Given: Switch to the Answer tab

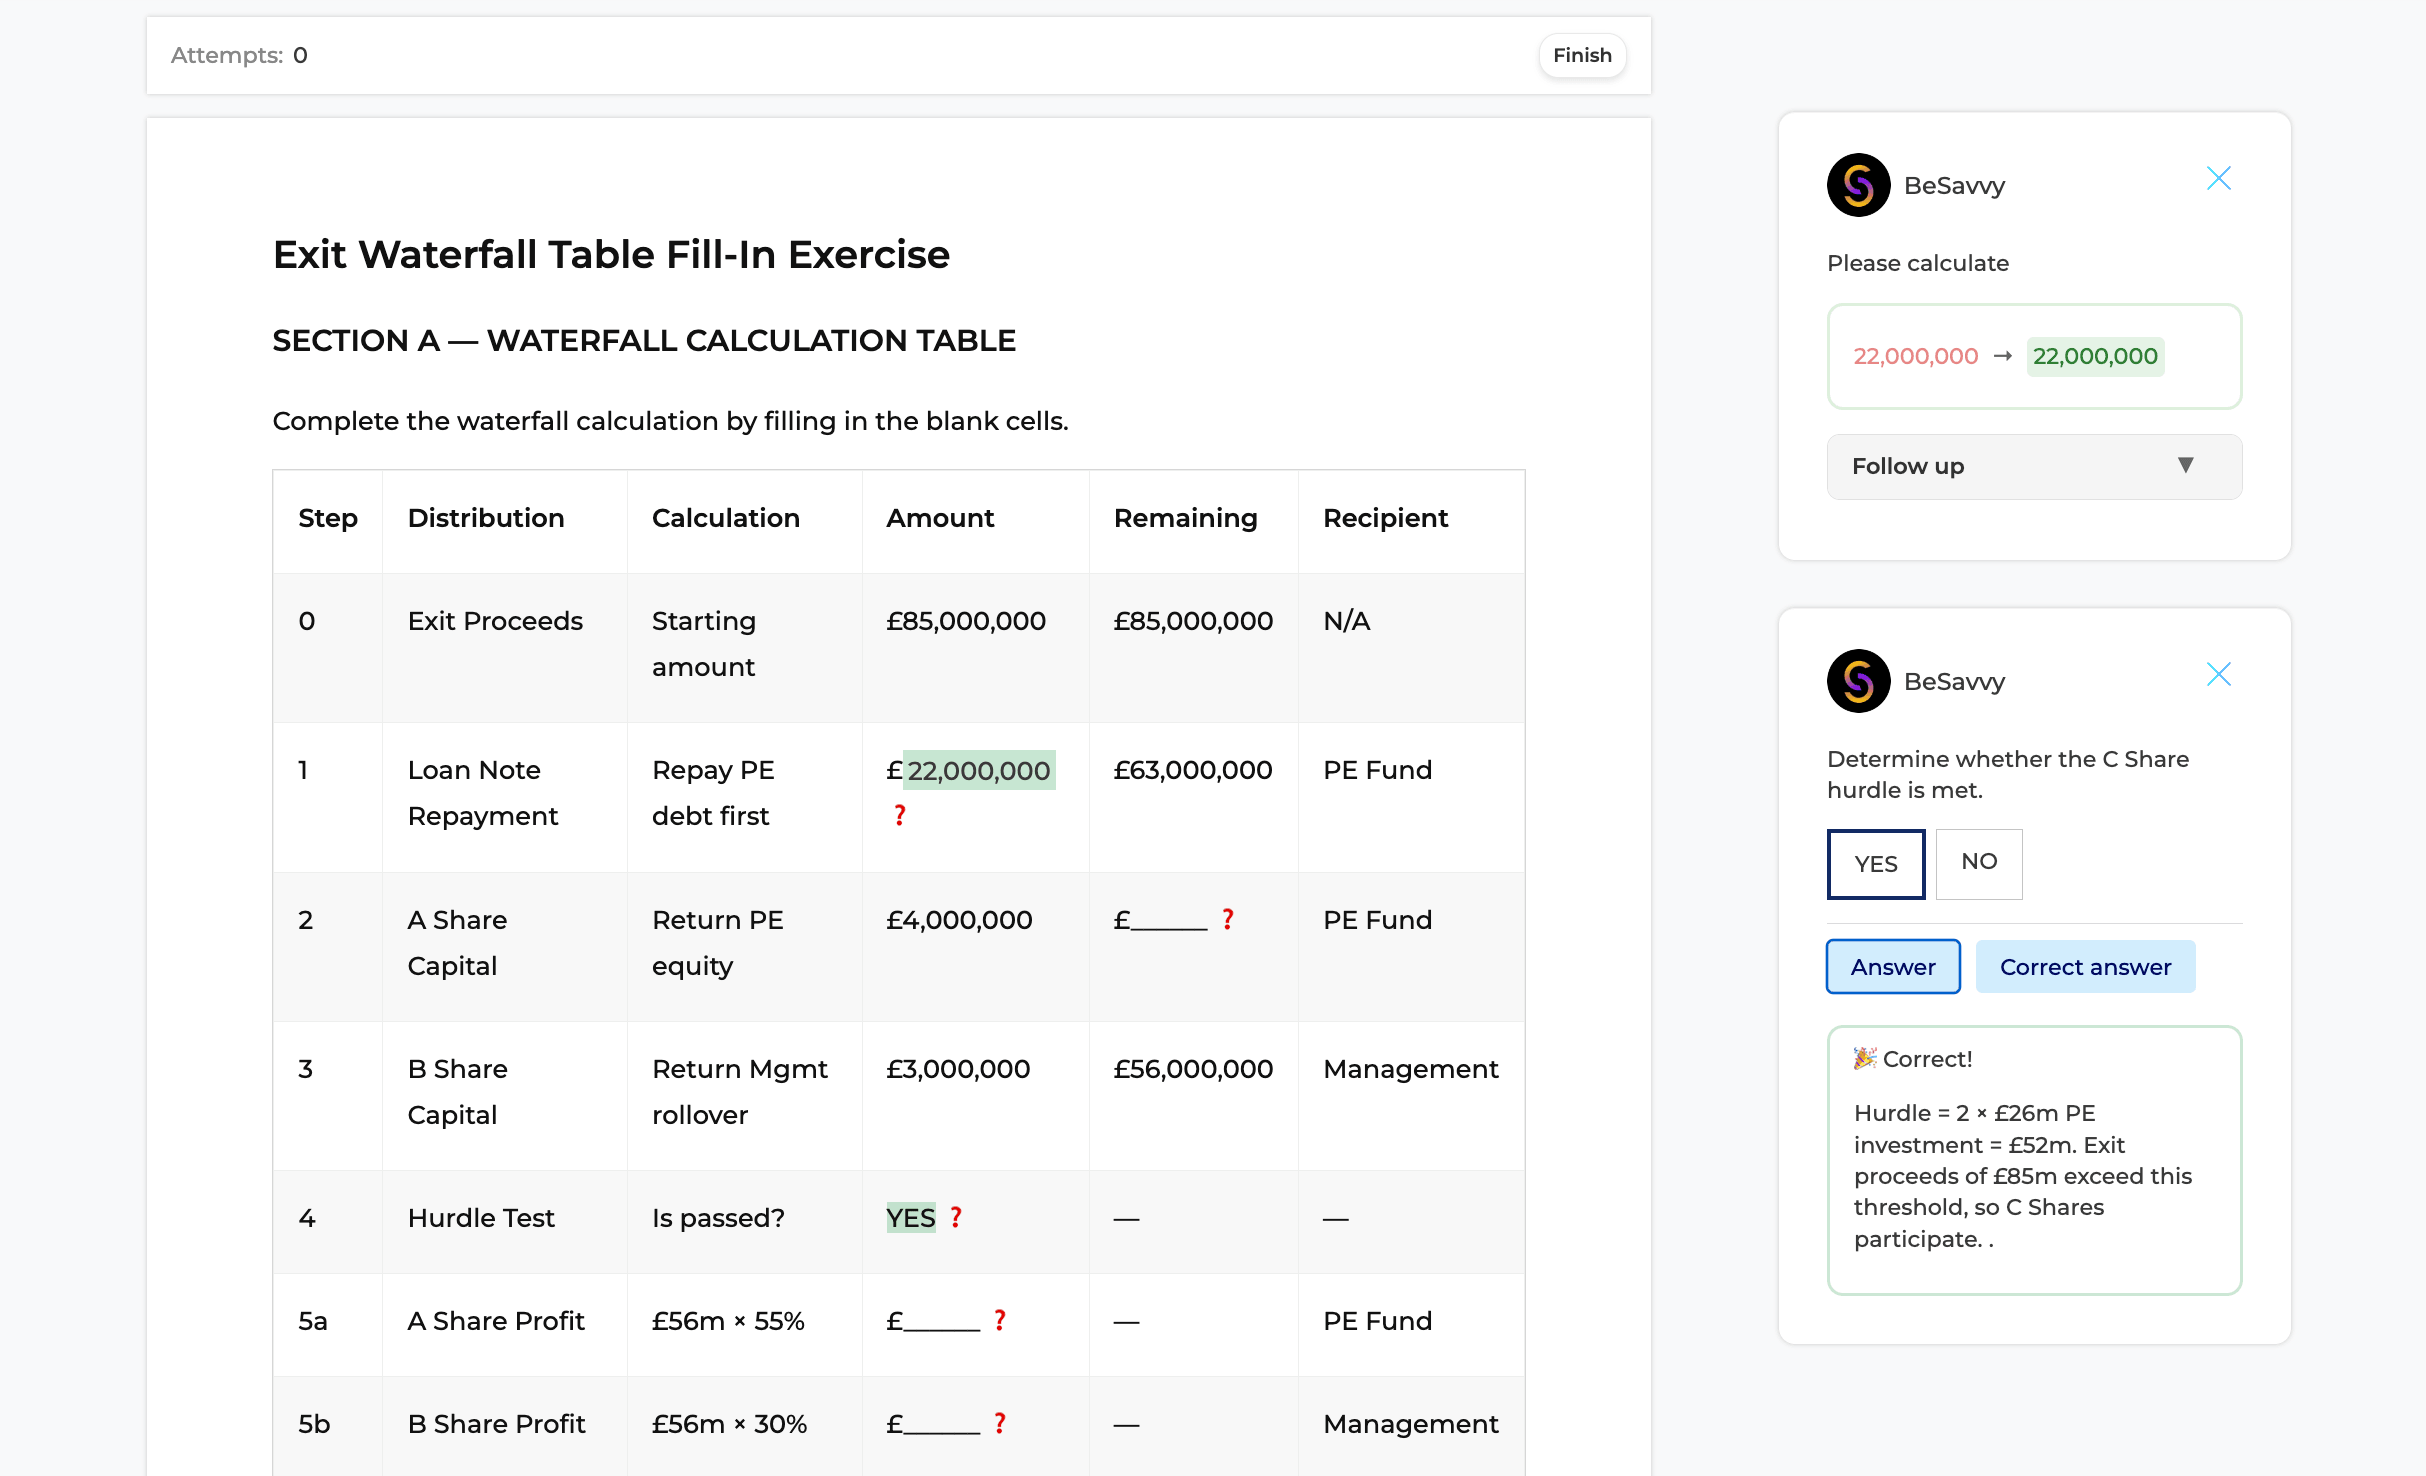Looking at the screenshot, I should (1892, 967).
